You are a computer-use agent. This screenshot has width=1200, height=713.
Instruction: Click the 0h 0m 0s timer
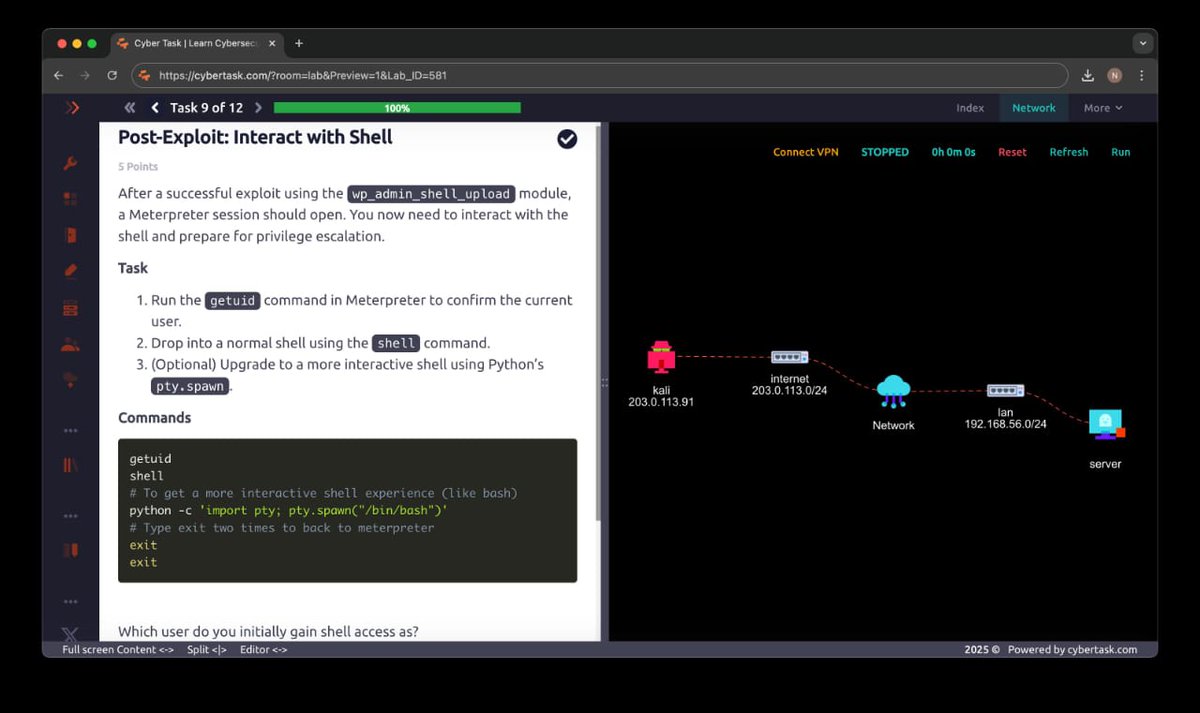click(953, 152)
